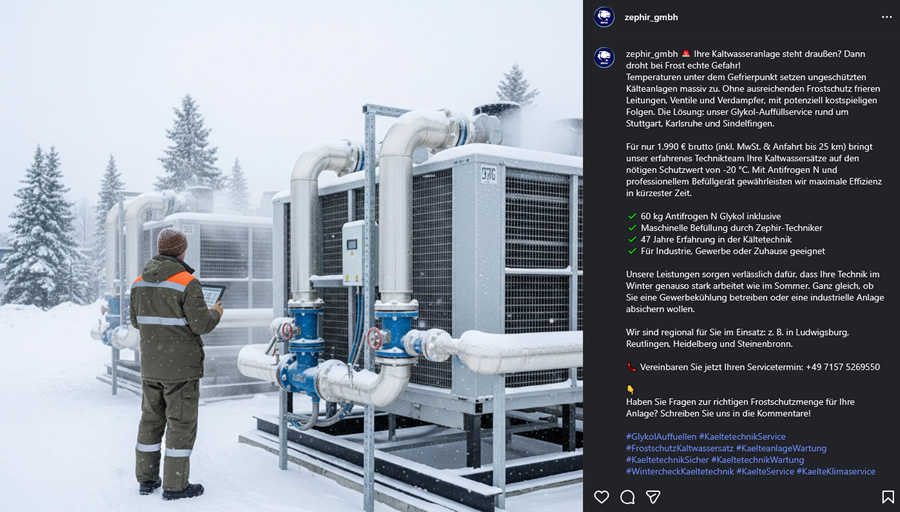
Task: Like the post with the heart icon
Action: [601, 496]
